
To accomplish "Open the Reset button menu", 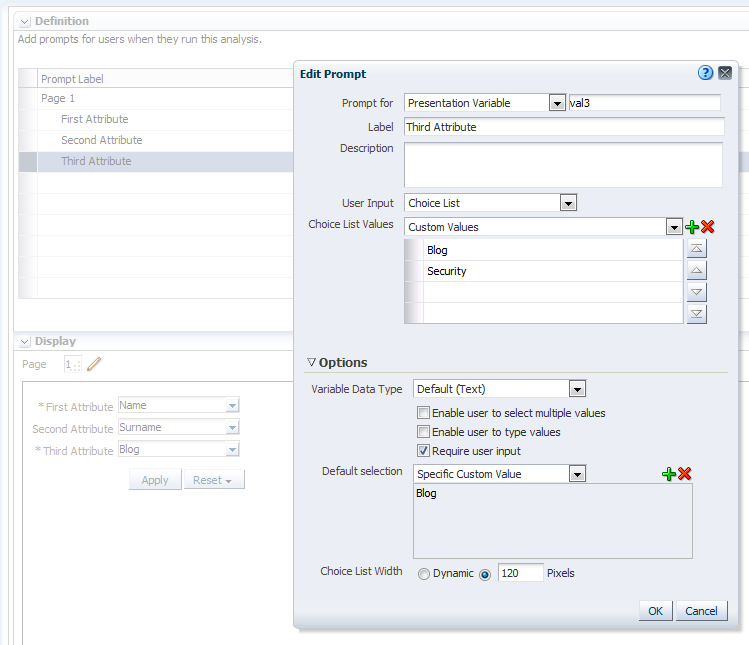I will coord(212,480).
